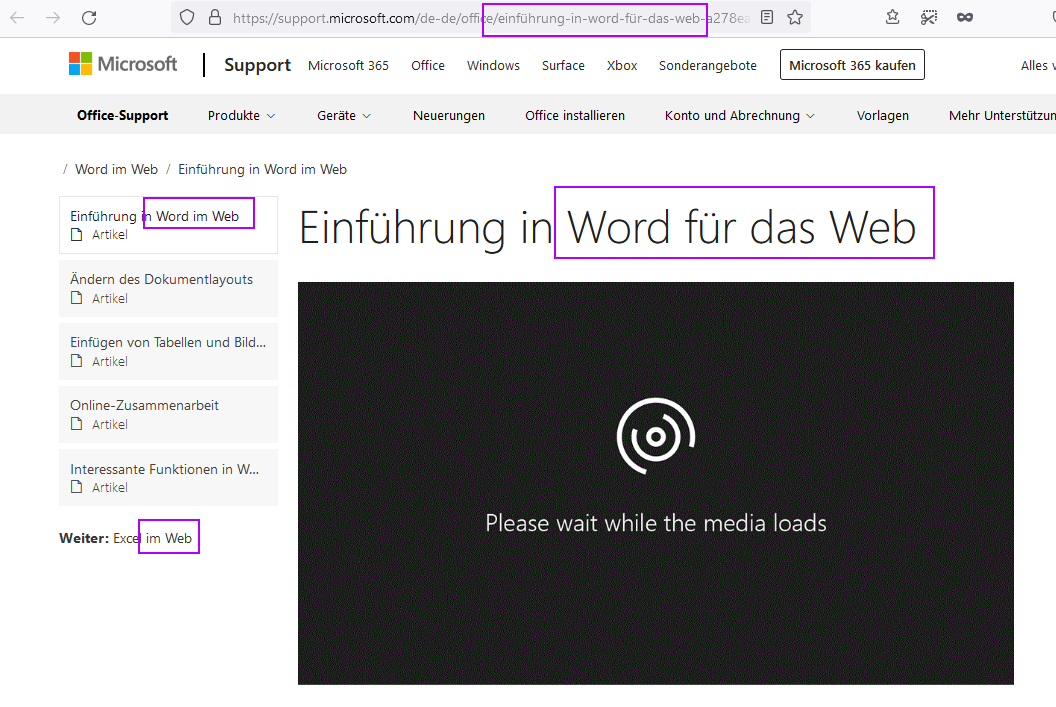The height and width of the screenshot is (707, 1056).
Task: Click the screenshot scissors icon in the toolbar
Action: pos(929,18)
